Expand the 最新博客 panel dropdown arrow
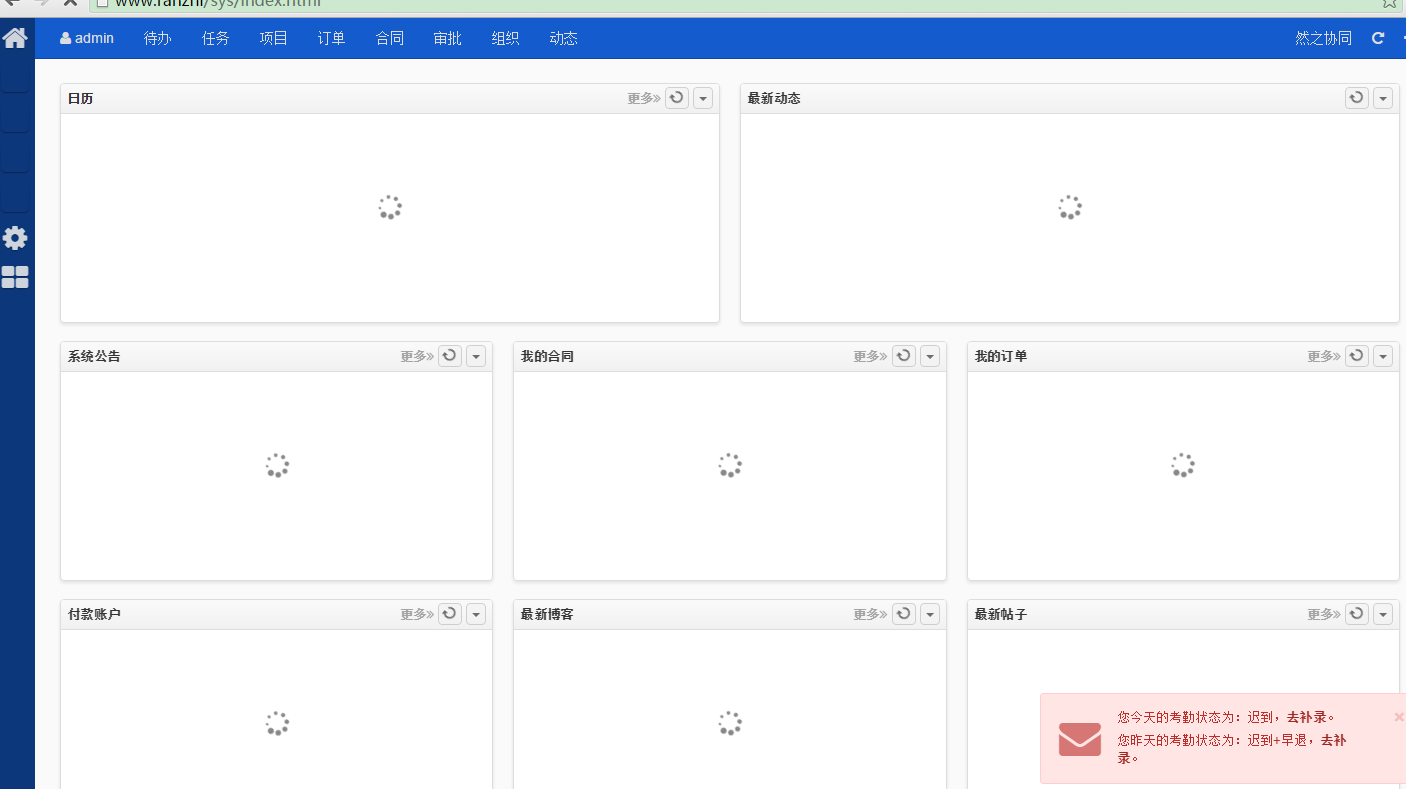This screenshot has width=1406, height=789. pyautogui.click(x=930, y=614)
